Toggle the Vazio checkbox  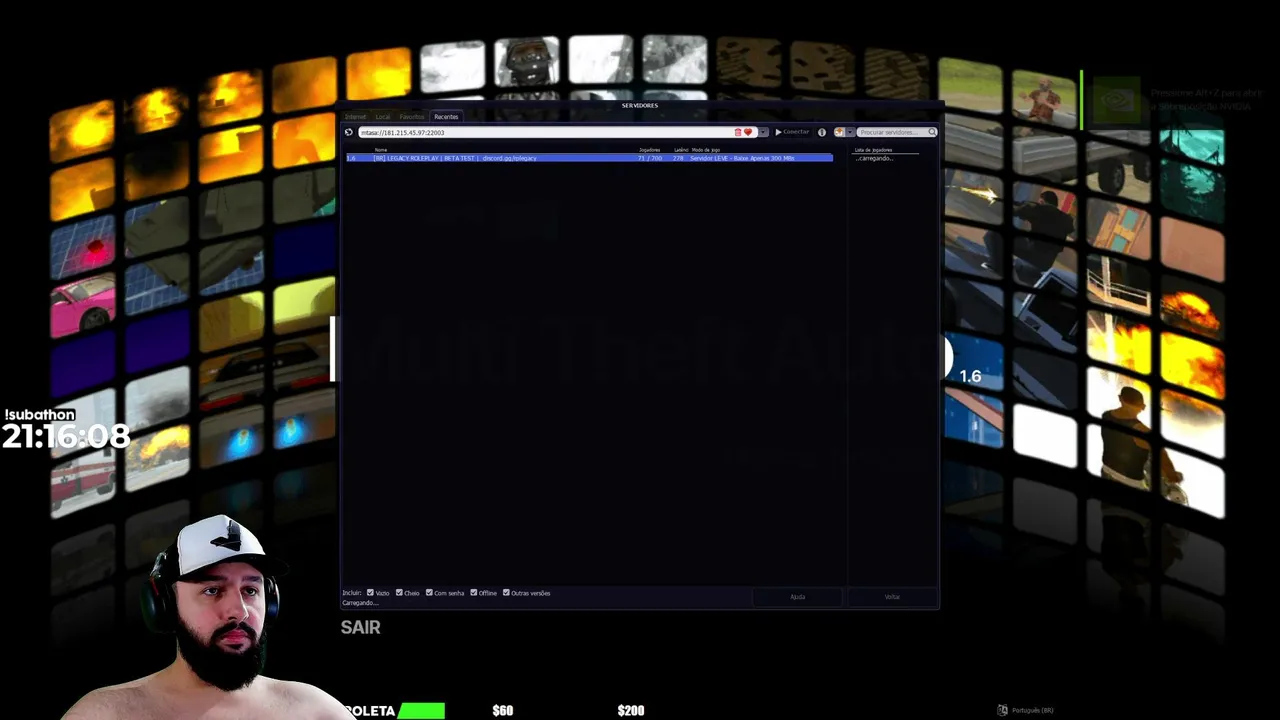coord(370,593)
